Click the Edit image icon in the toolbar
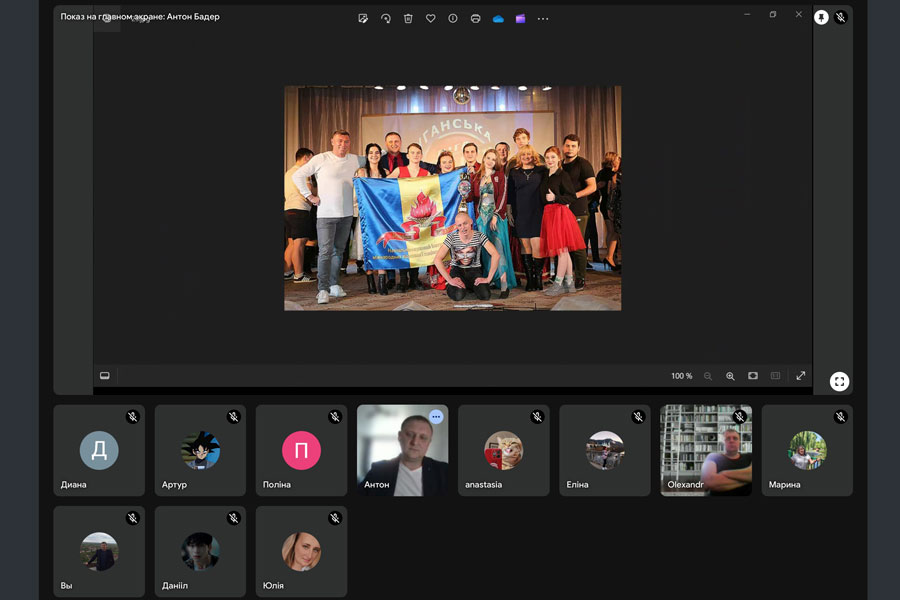 pos(363,18)
